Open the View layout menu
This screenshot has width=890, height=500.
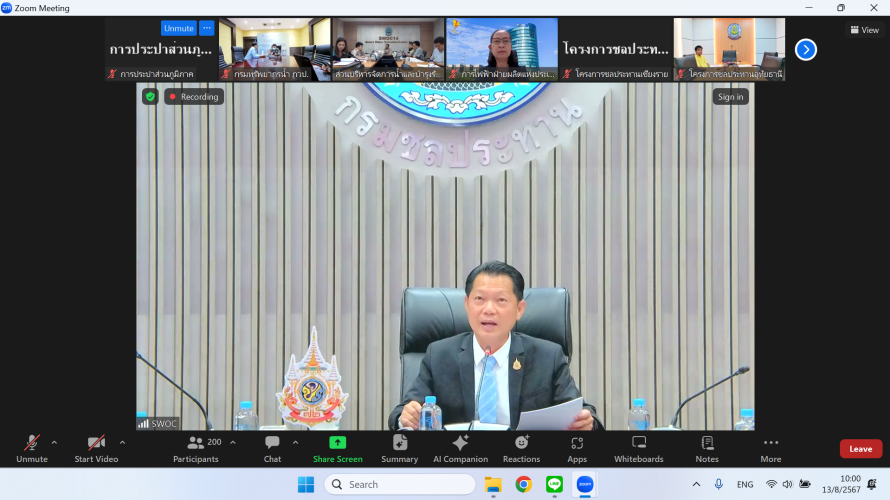coord(864,30)
